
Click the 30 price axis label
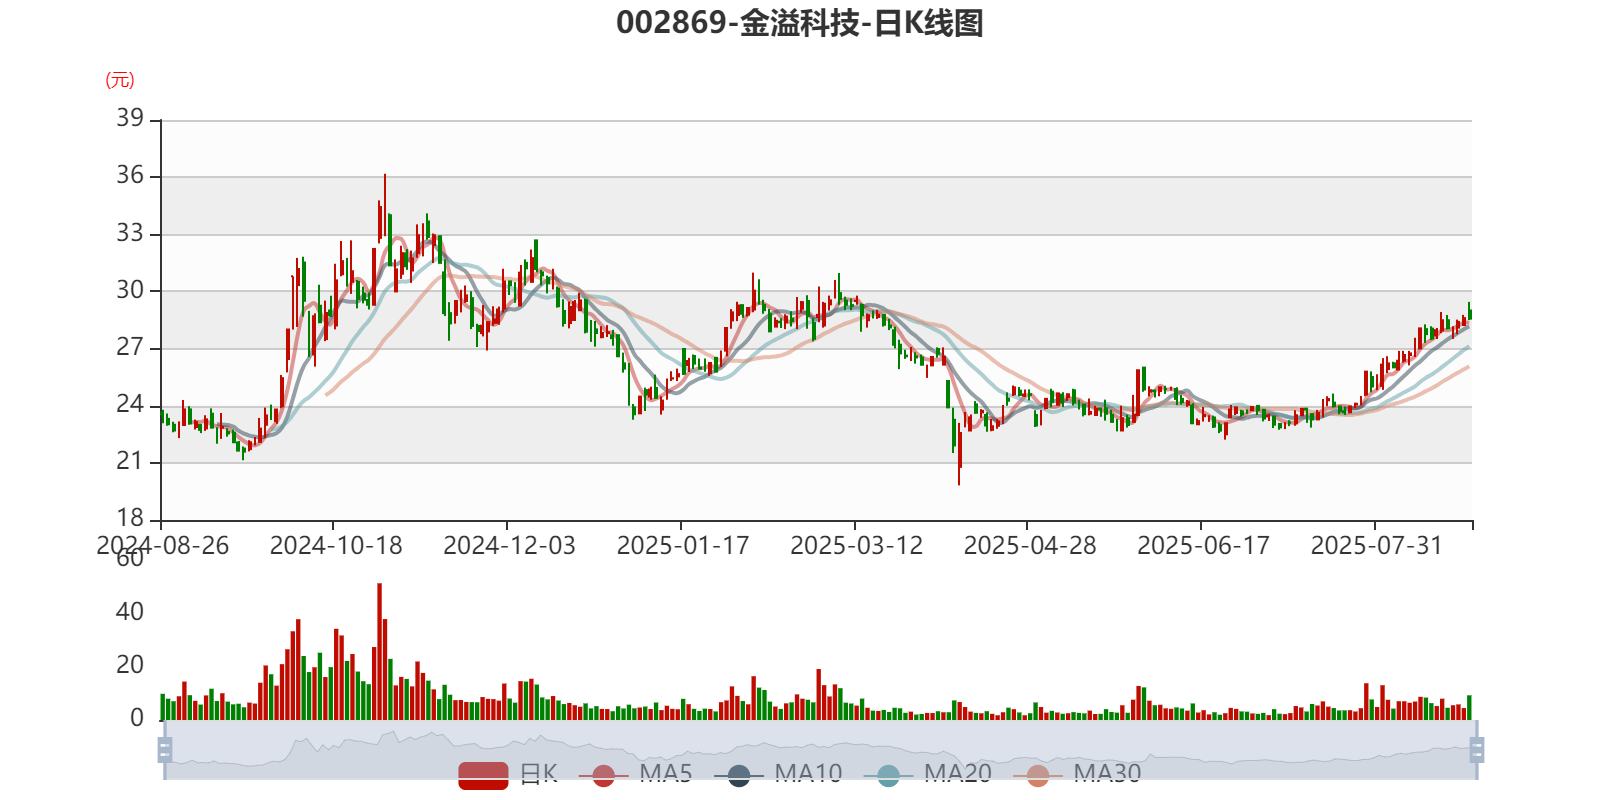point(130,290)
